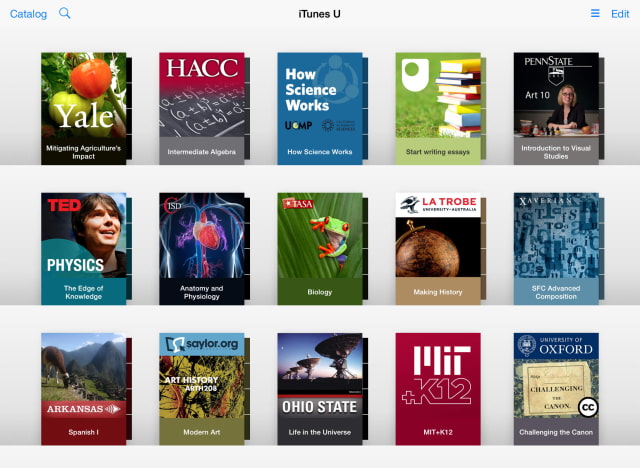This screenshot has width=640, height=468.
Task: Open TED Physics The Edge of Knowledge
Action: coord(84,249)
